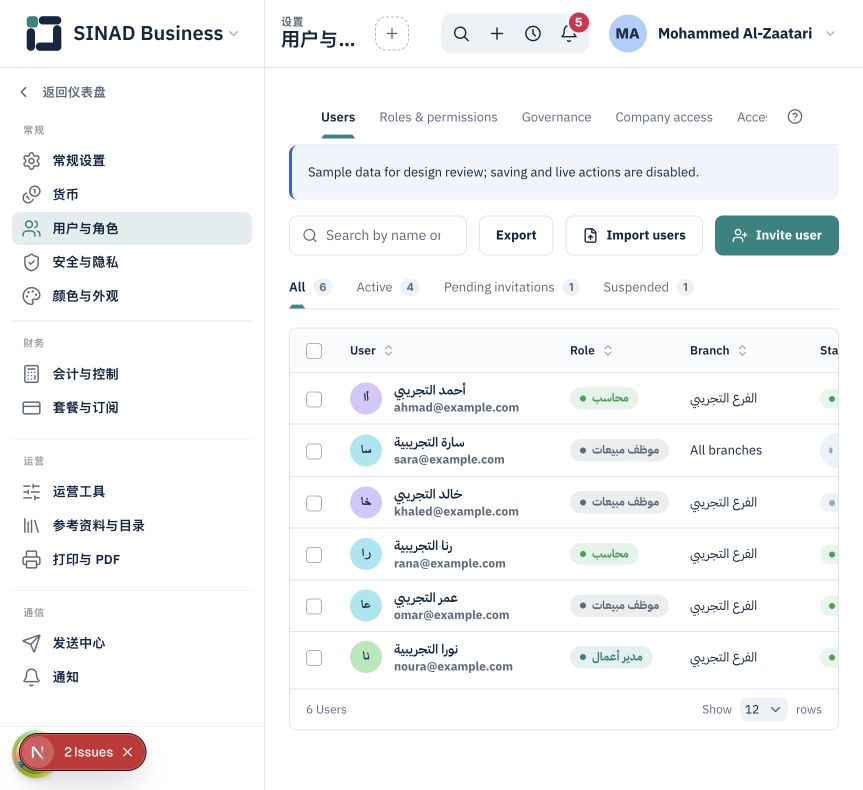
Task: Sort by the User column arrows
Action: point(388,351)
